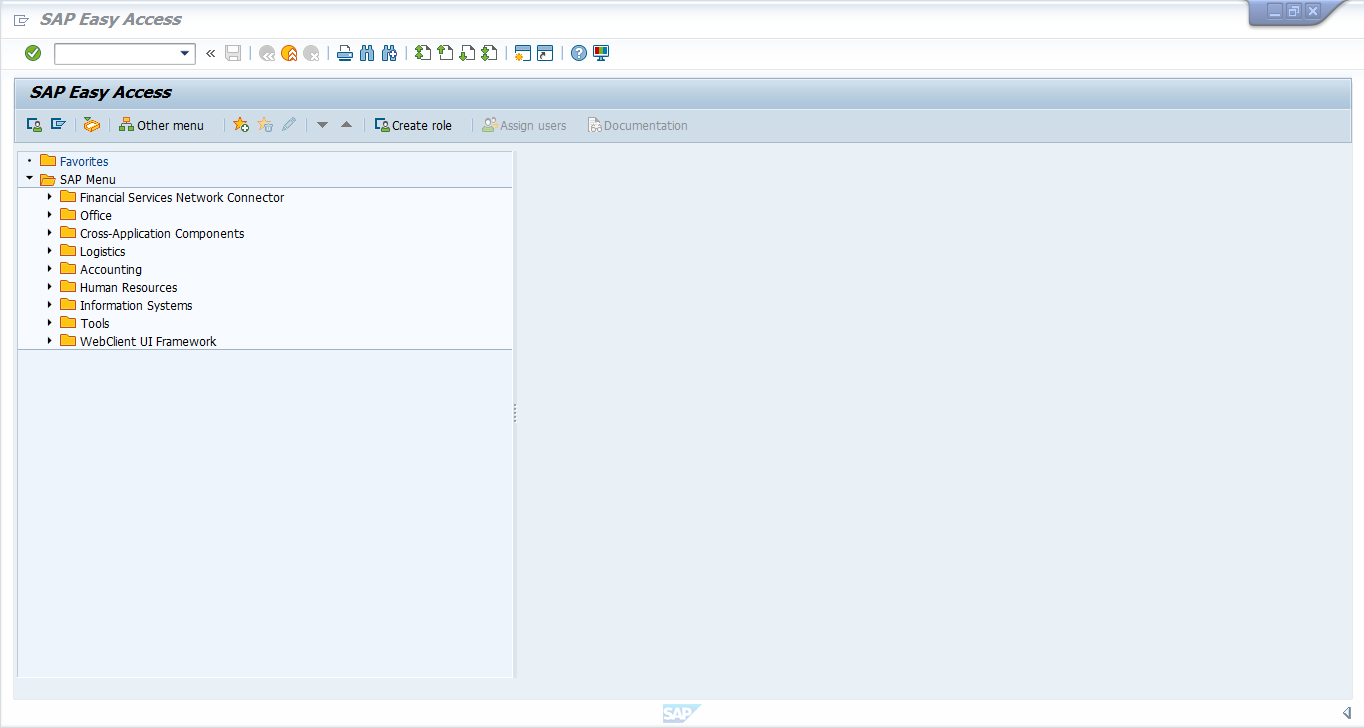Click the Last Page icon
The height and width of the screenshot is (728, 1364).
[489, 53]
